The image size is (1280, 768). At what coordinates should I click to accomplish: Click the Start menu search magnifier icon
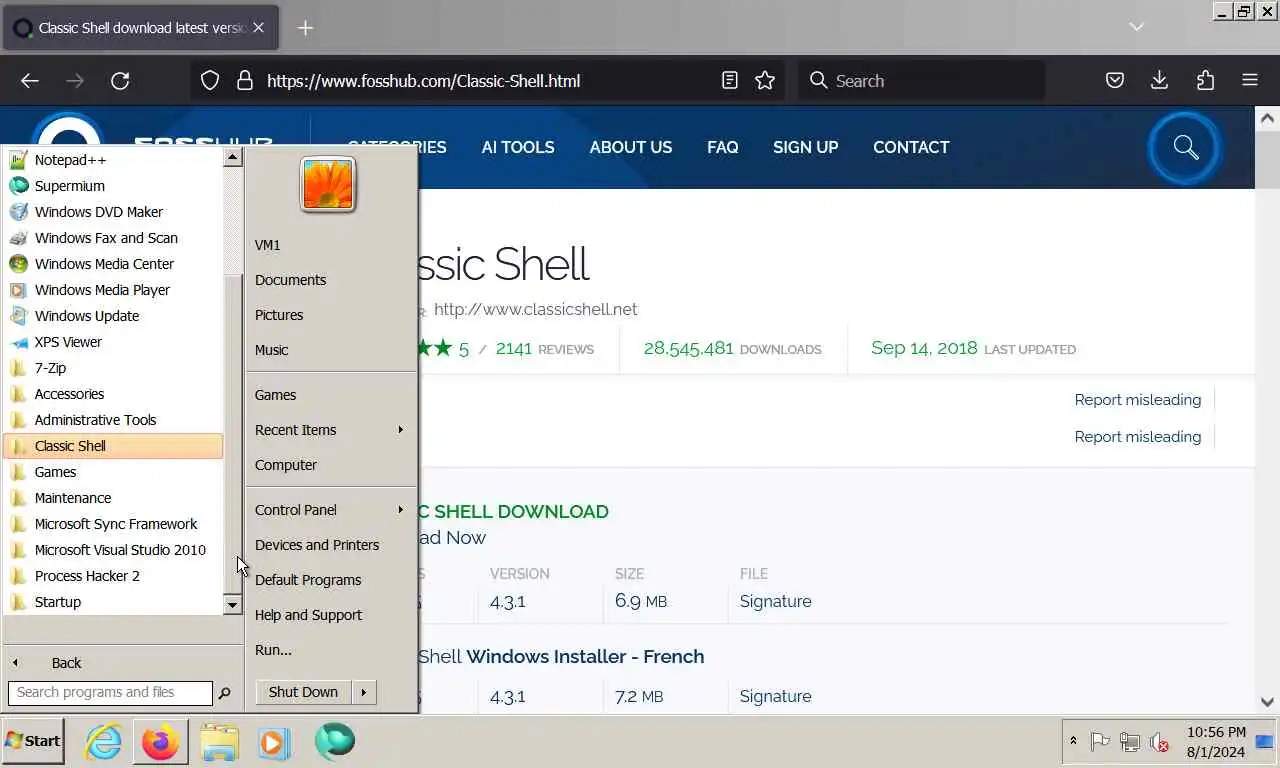(x=225, y=693)
